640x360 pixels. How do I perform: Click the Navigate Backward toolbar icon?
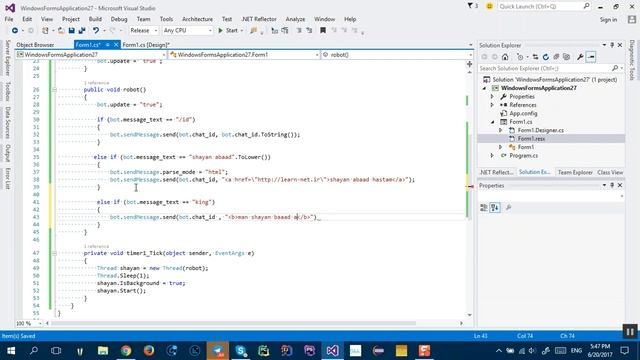tap(15, 31)
